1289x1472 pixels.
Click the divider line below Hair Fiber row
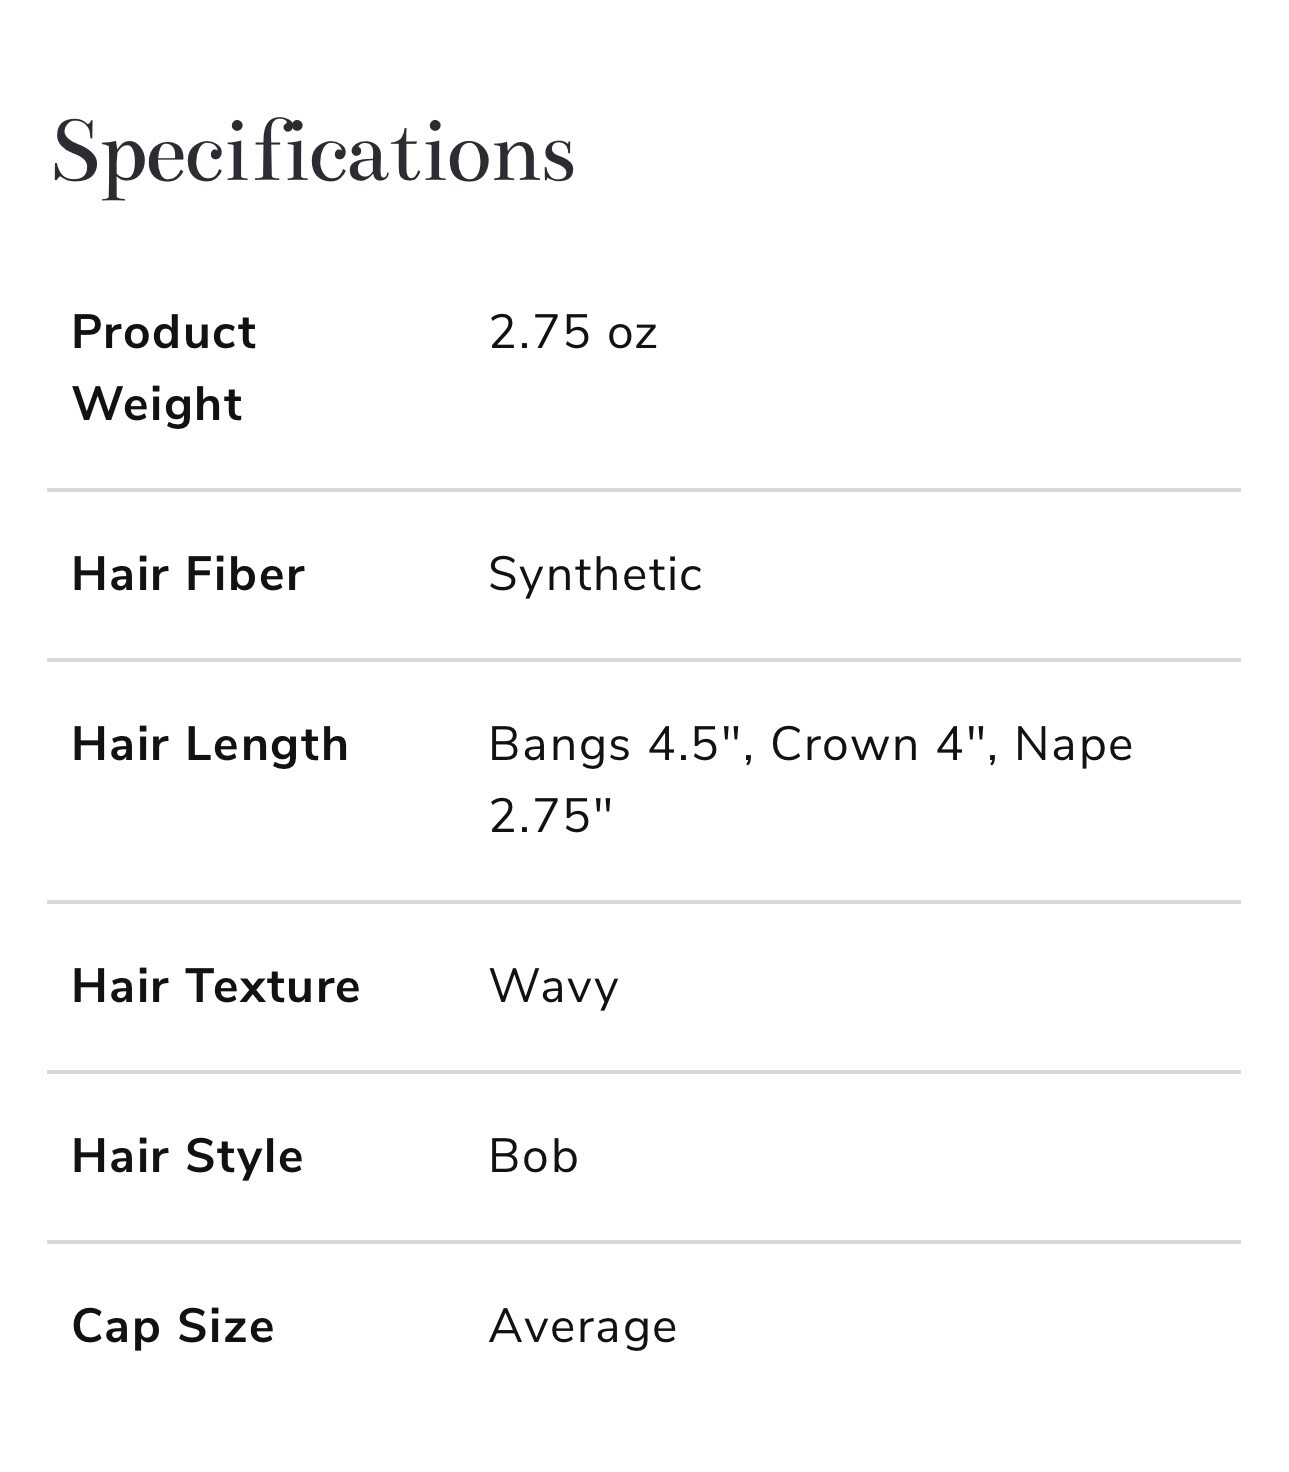click(644, 660)
